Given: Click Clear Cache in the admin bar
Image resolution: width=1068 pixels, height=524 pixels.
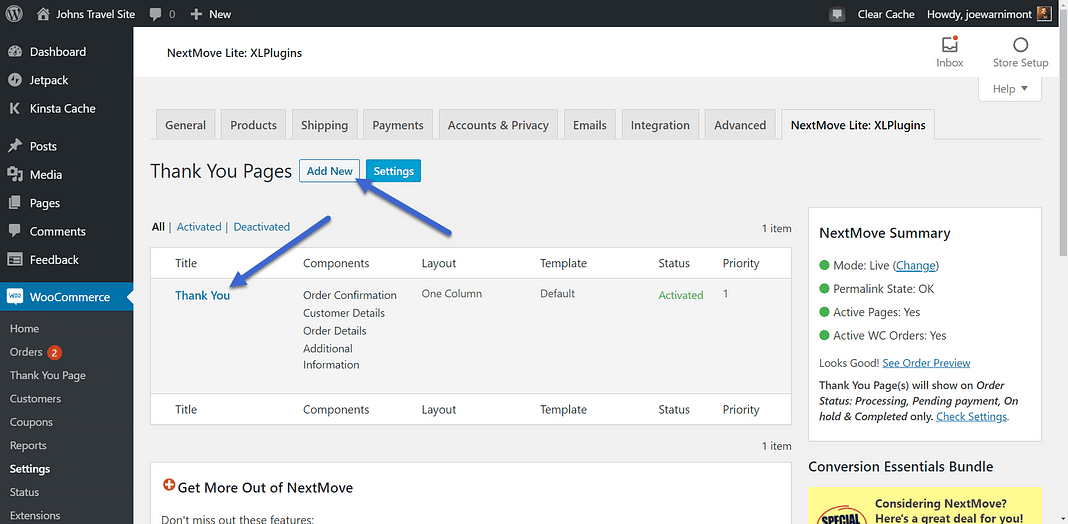Looking at the screenshot, I should [x=886, y=14].
